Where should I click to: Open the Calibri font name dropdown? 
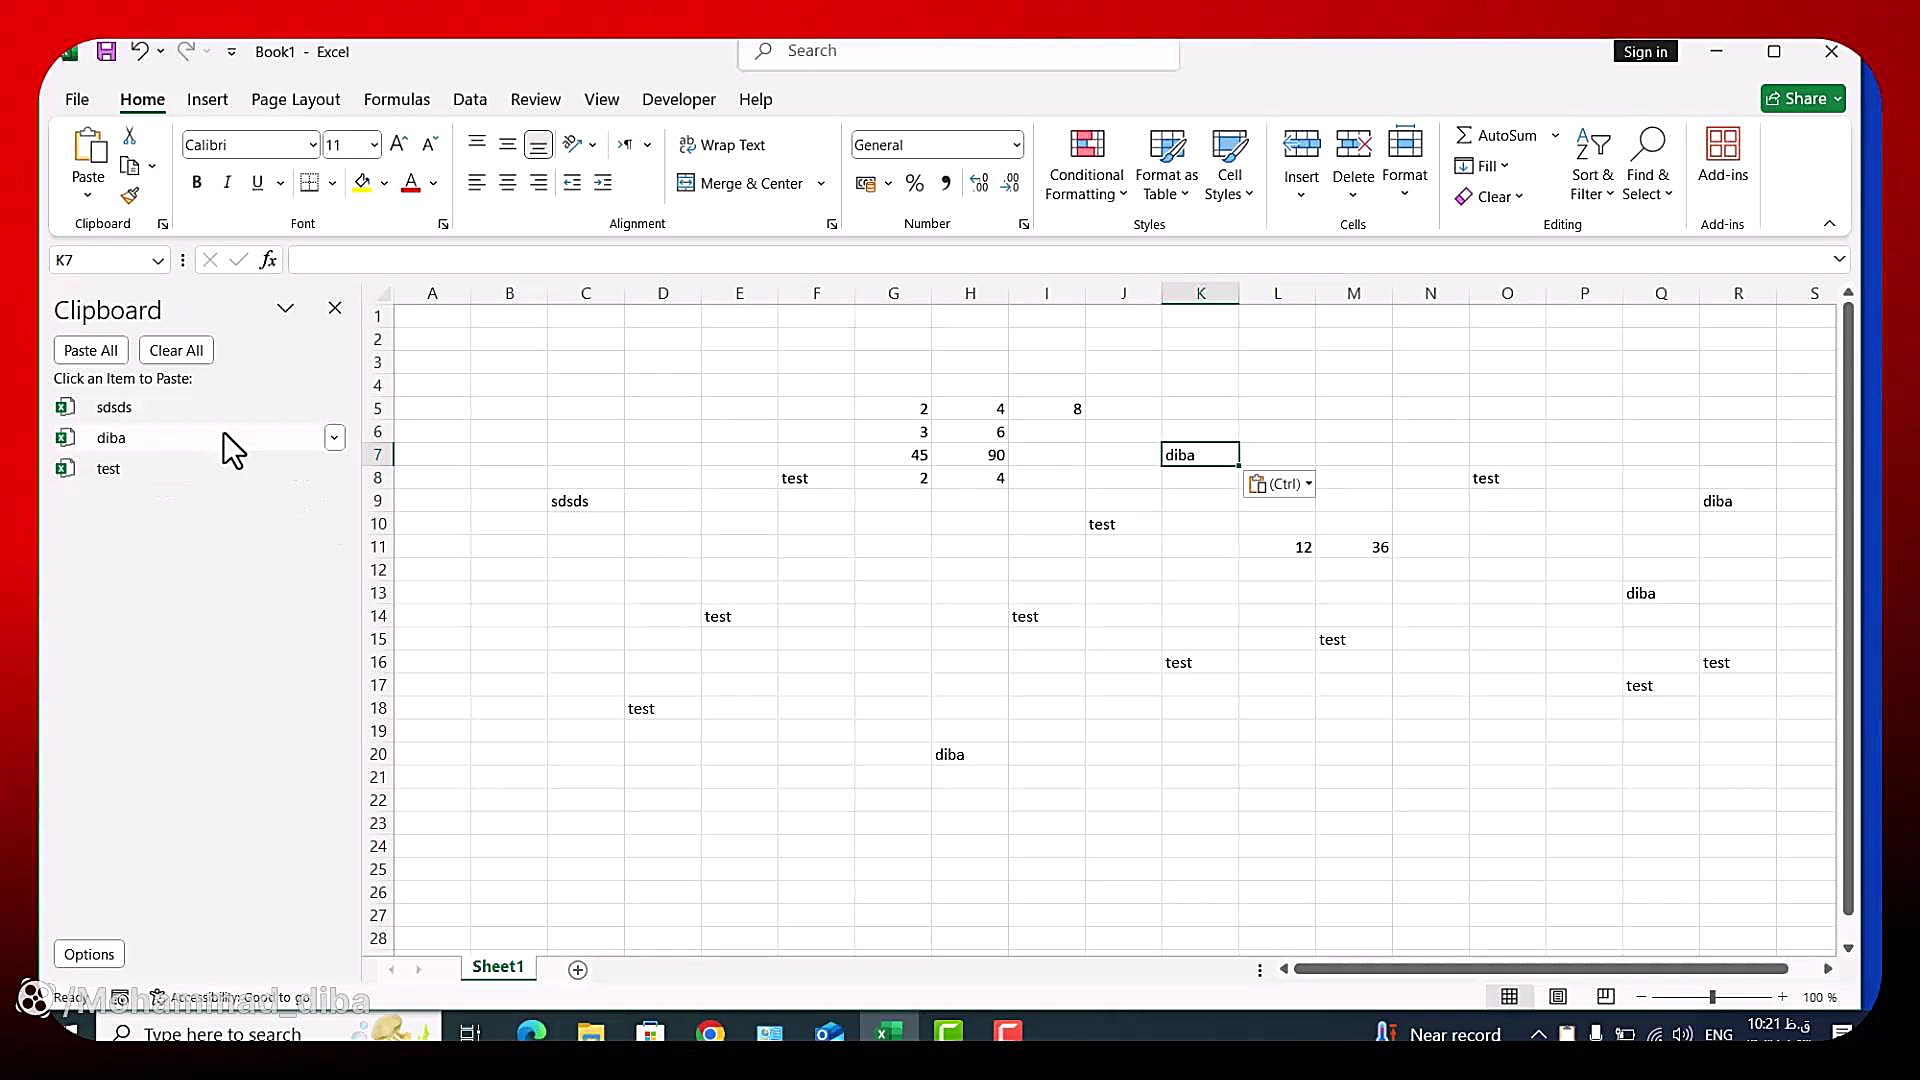click(x=312, y=145)
